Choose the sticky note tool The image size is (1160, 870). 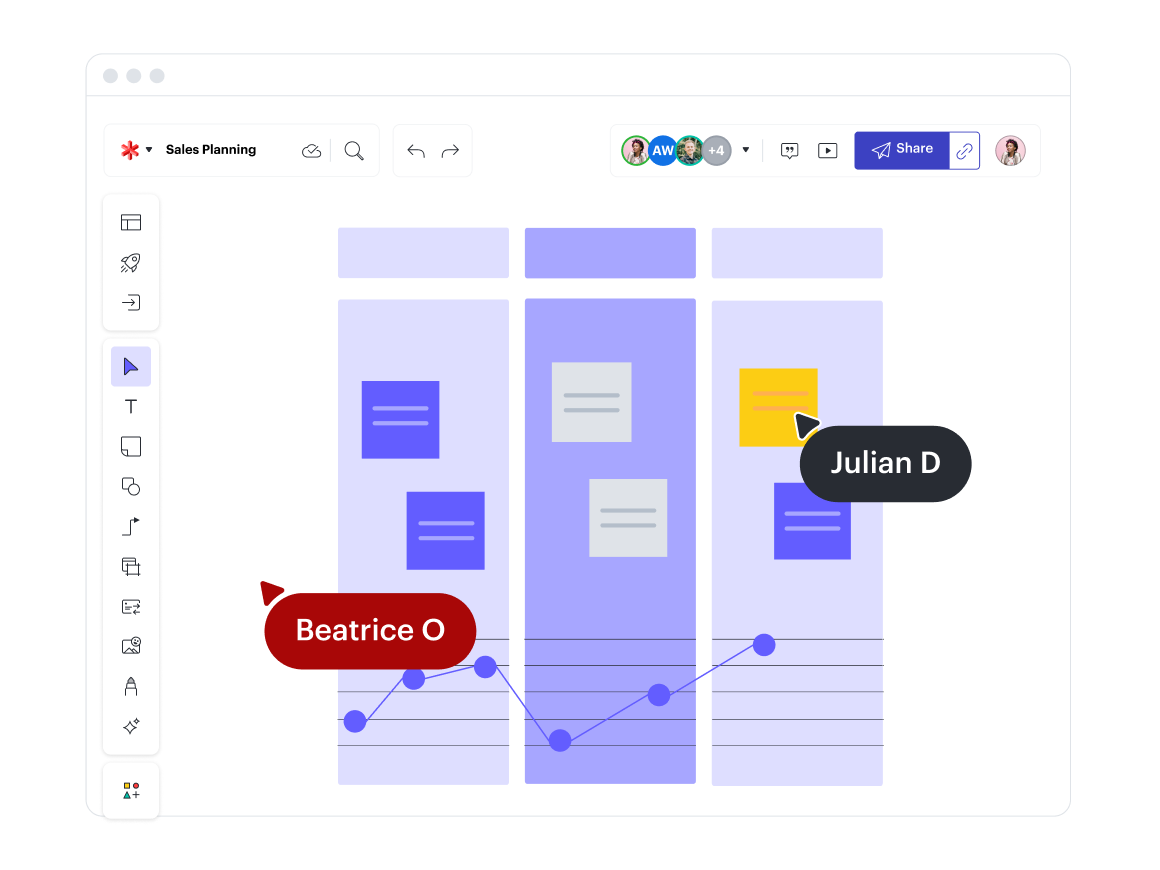click(x=131, y=446)
